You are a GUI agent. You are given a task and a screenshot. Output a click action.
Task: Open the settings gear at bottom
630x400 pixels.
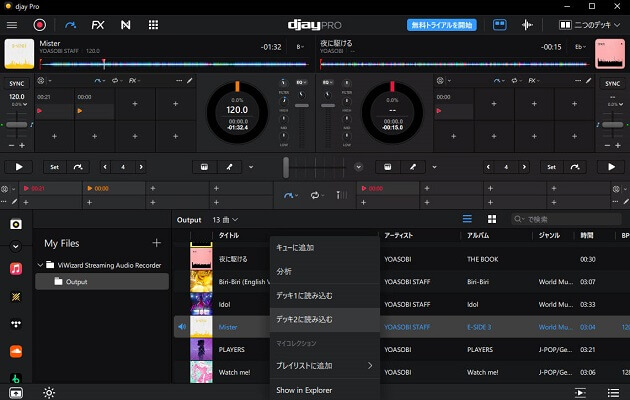(x=49, y=392)
